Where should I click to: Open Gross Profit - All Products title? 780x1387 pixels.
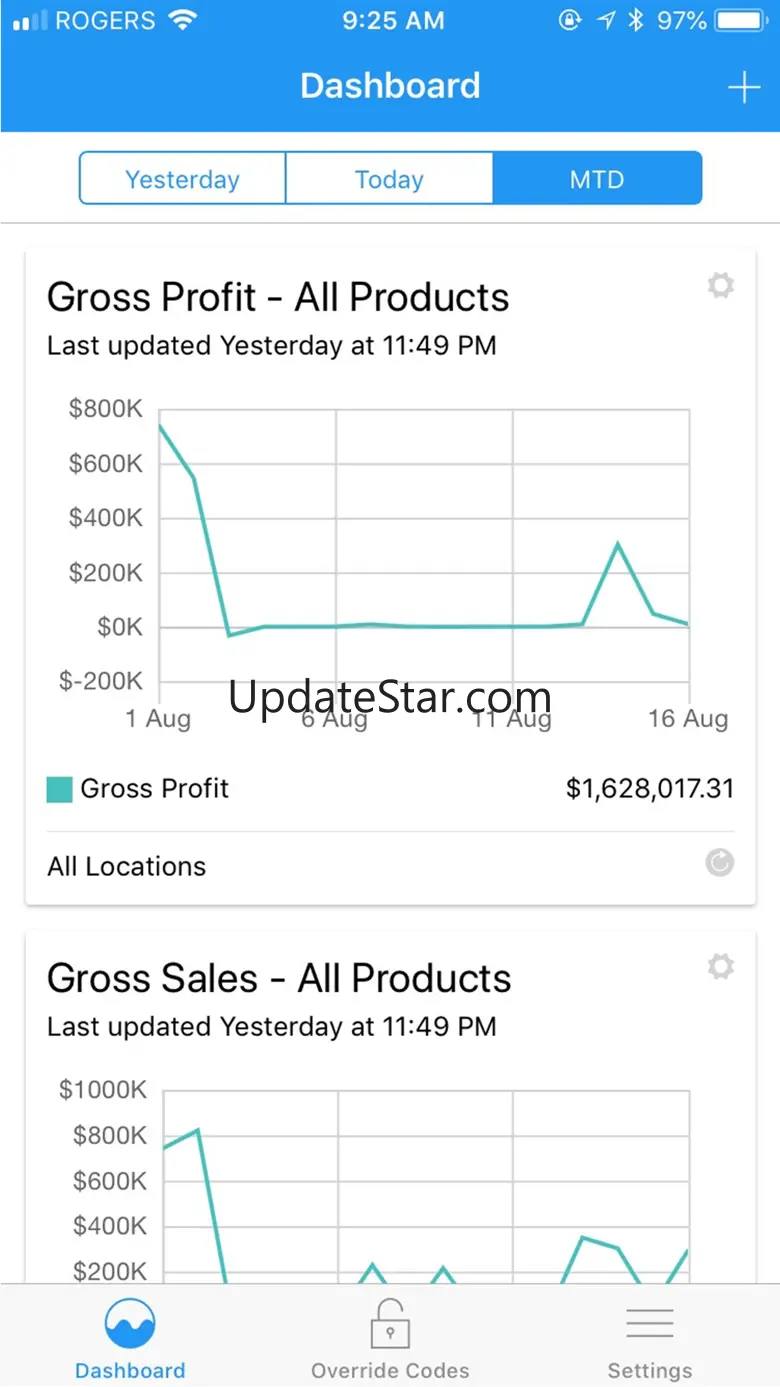[x=278, y=297]
